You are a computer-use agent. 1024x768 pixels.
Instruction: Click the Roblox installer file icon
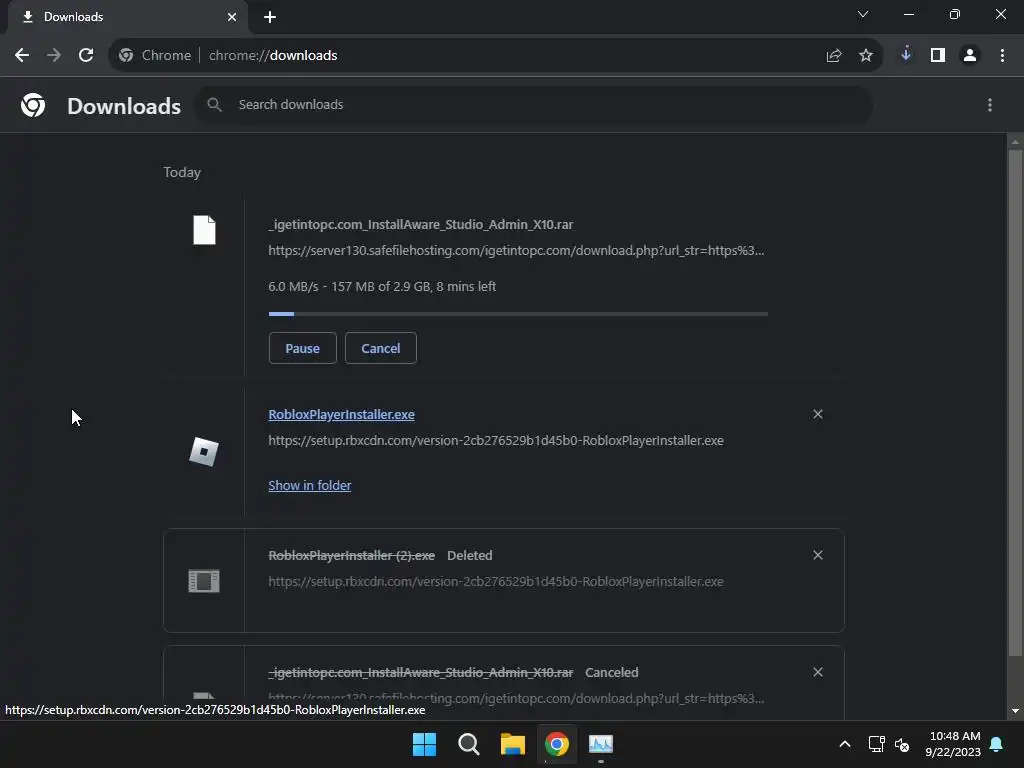coord(204,451)
